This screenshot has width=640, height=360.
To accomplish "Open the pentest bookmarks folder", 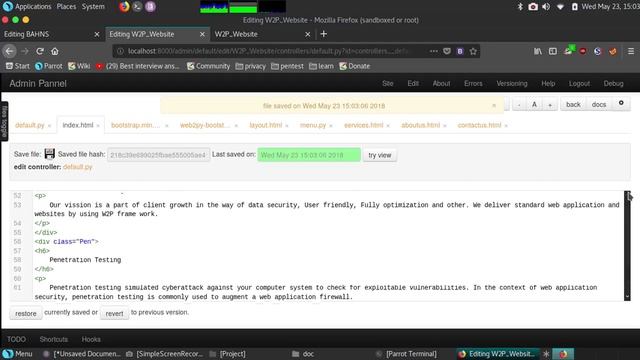I will 287,66.
